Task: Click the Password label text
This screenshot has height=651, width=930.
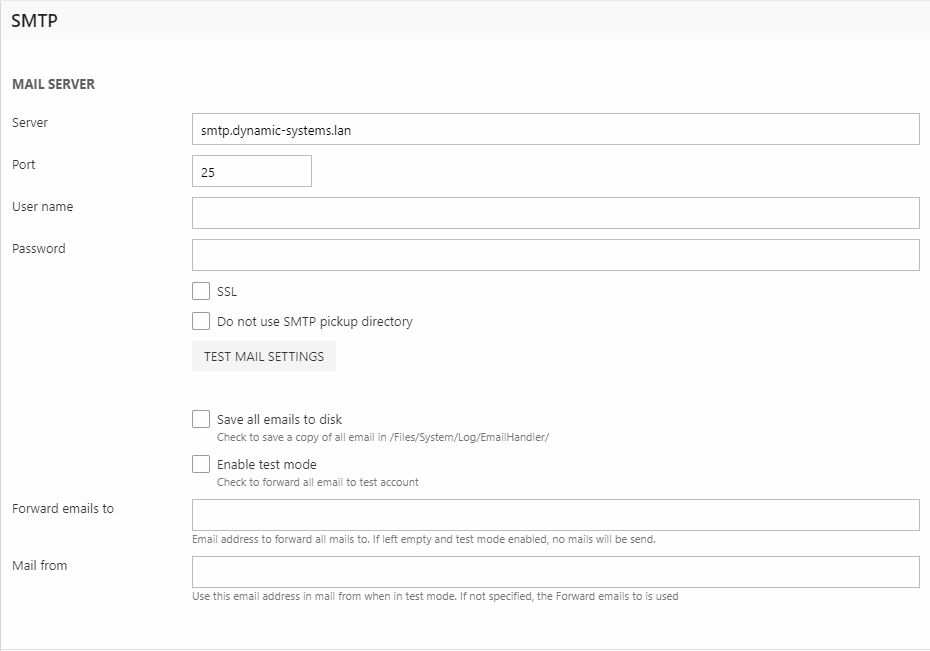Action: click(39, 249)
